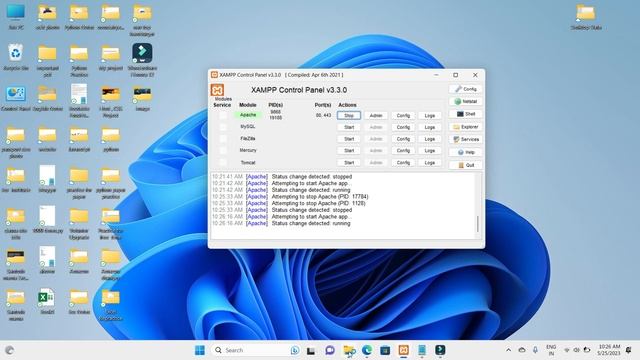This screenshot has width=640, height=360.
Task: Toggle FileZilla service checkbox
Action: click(x=223, y=139)
